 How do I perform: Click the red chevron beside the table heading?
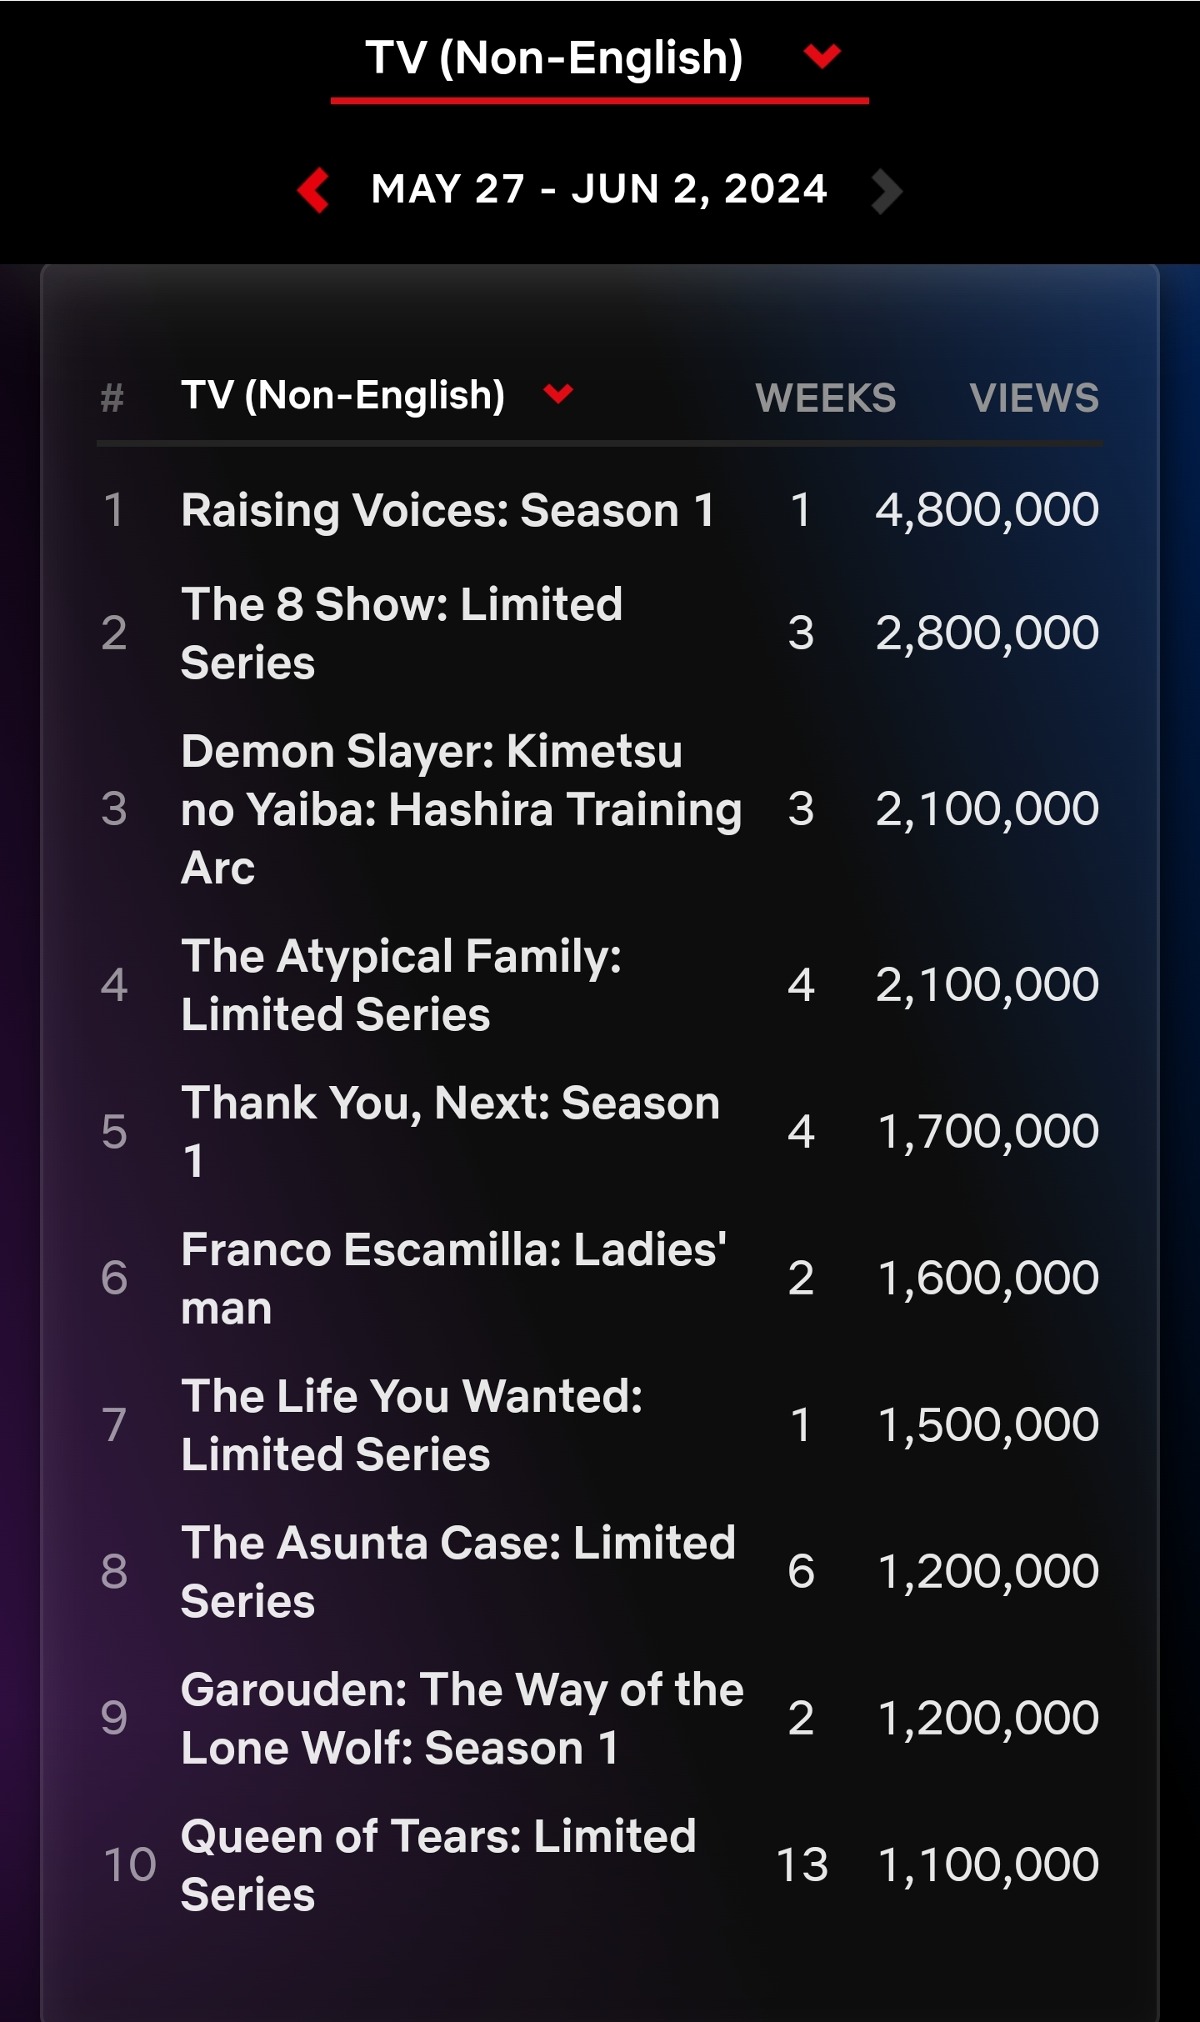pyautogui.click(x=558, y=393)
